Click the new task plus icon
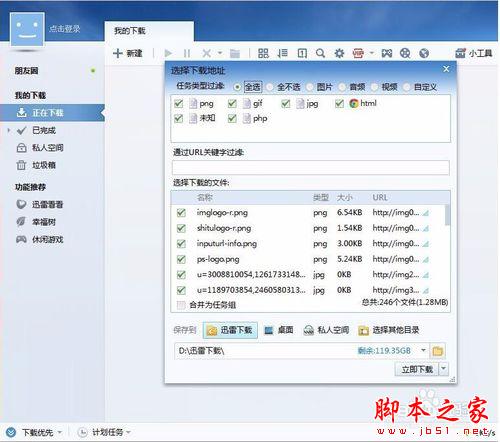 pyautogui.click(x=118, y=53)
